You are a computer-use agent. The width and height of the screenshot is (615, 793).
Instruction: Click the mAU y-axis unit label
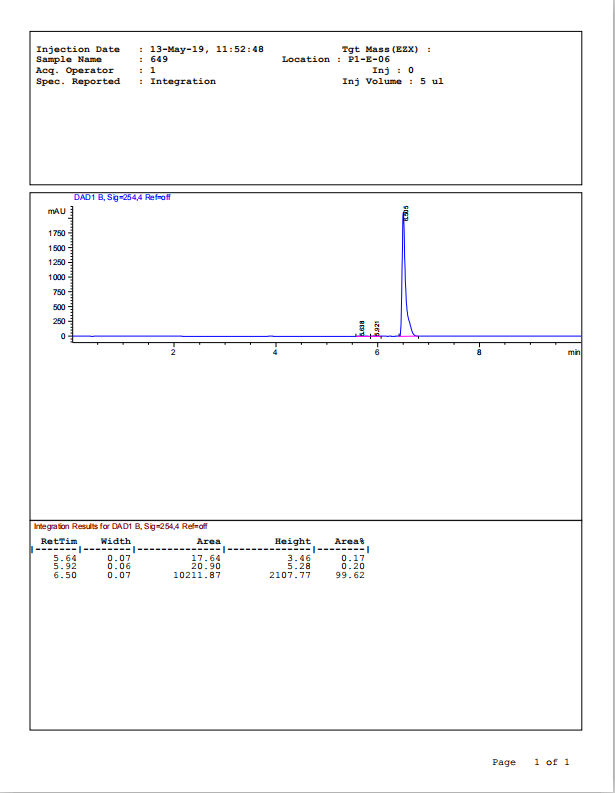56,211
